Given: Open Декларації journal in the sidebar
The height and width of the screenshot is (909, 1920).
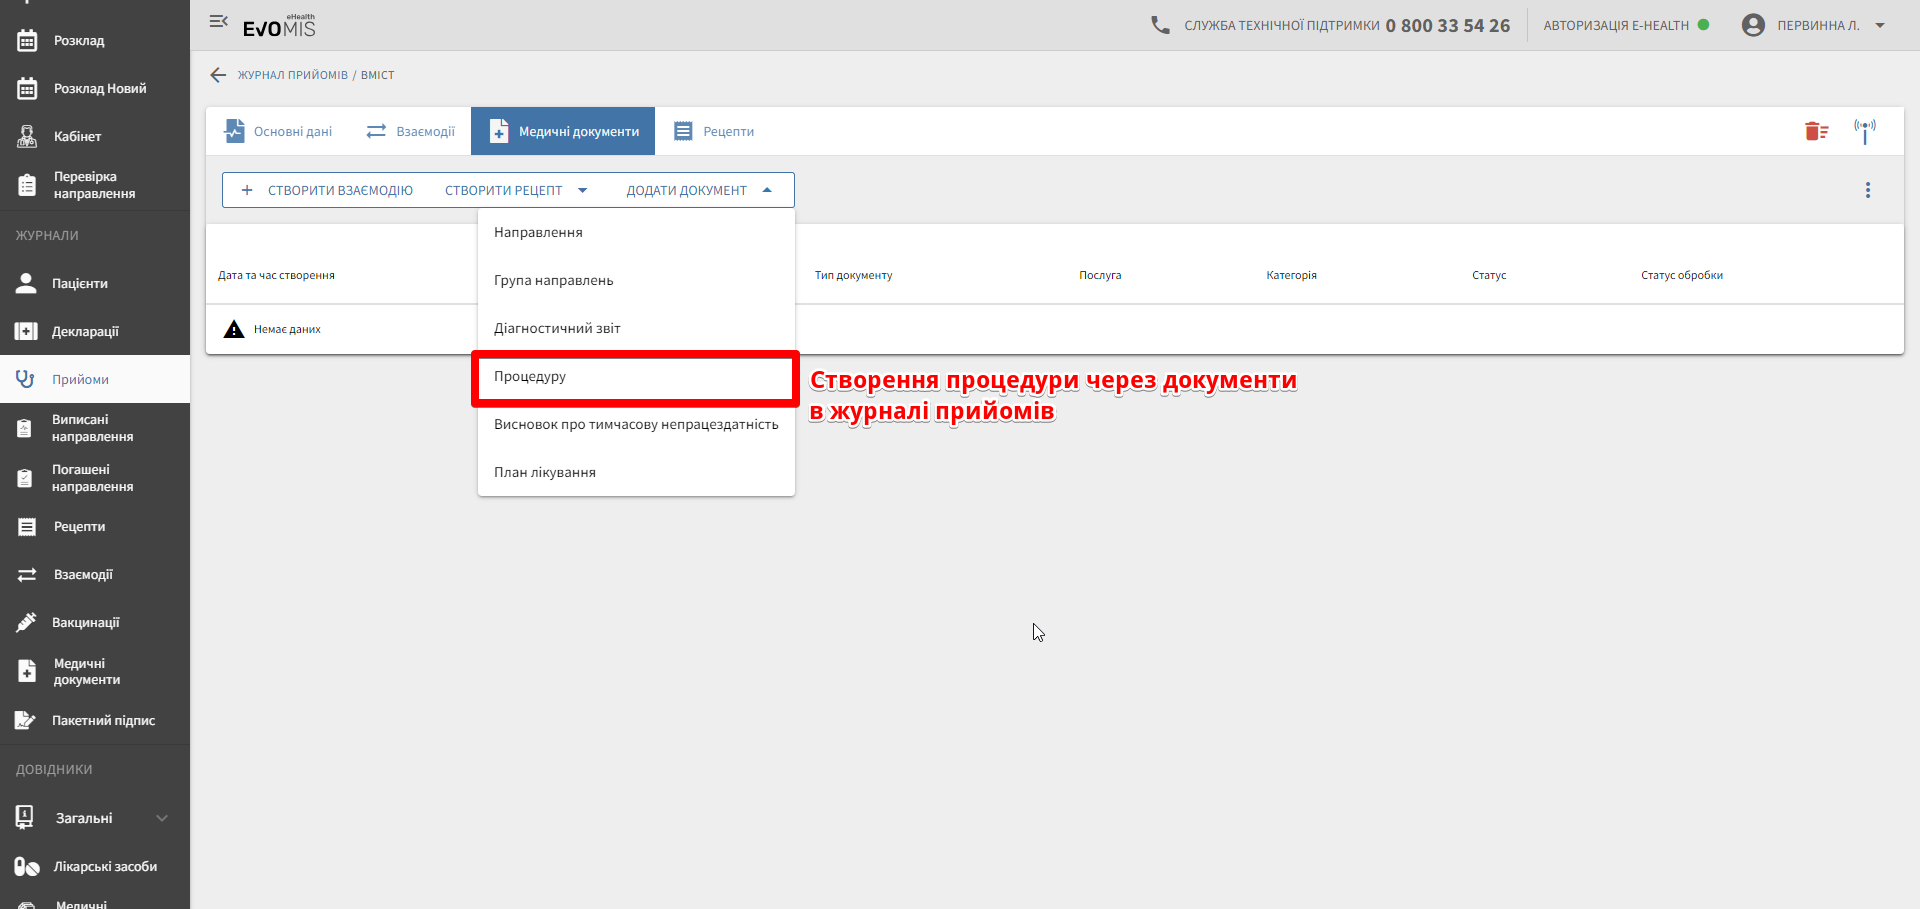Looking at the screenshot, I should tap(85, 331).
